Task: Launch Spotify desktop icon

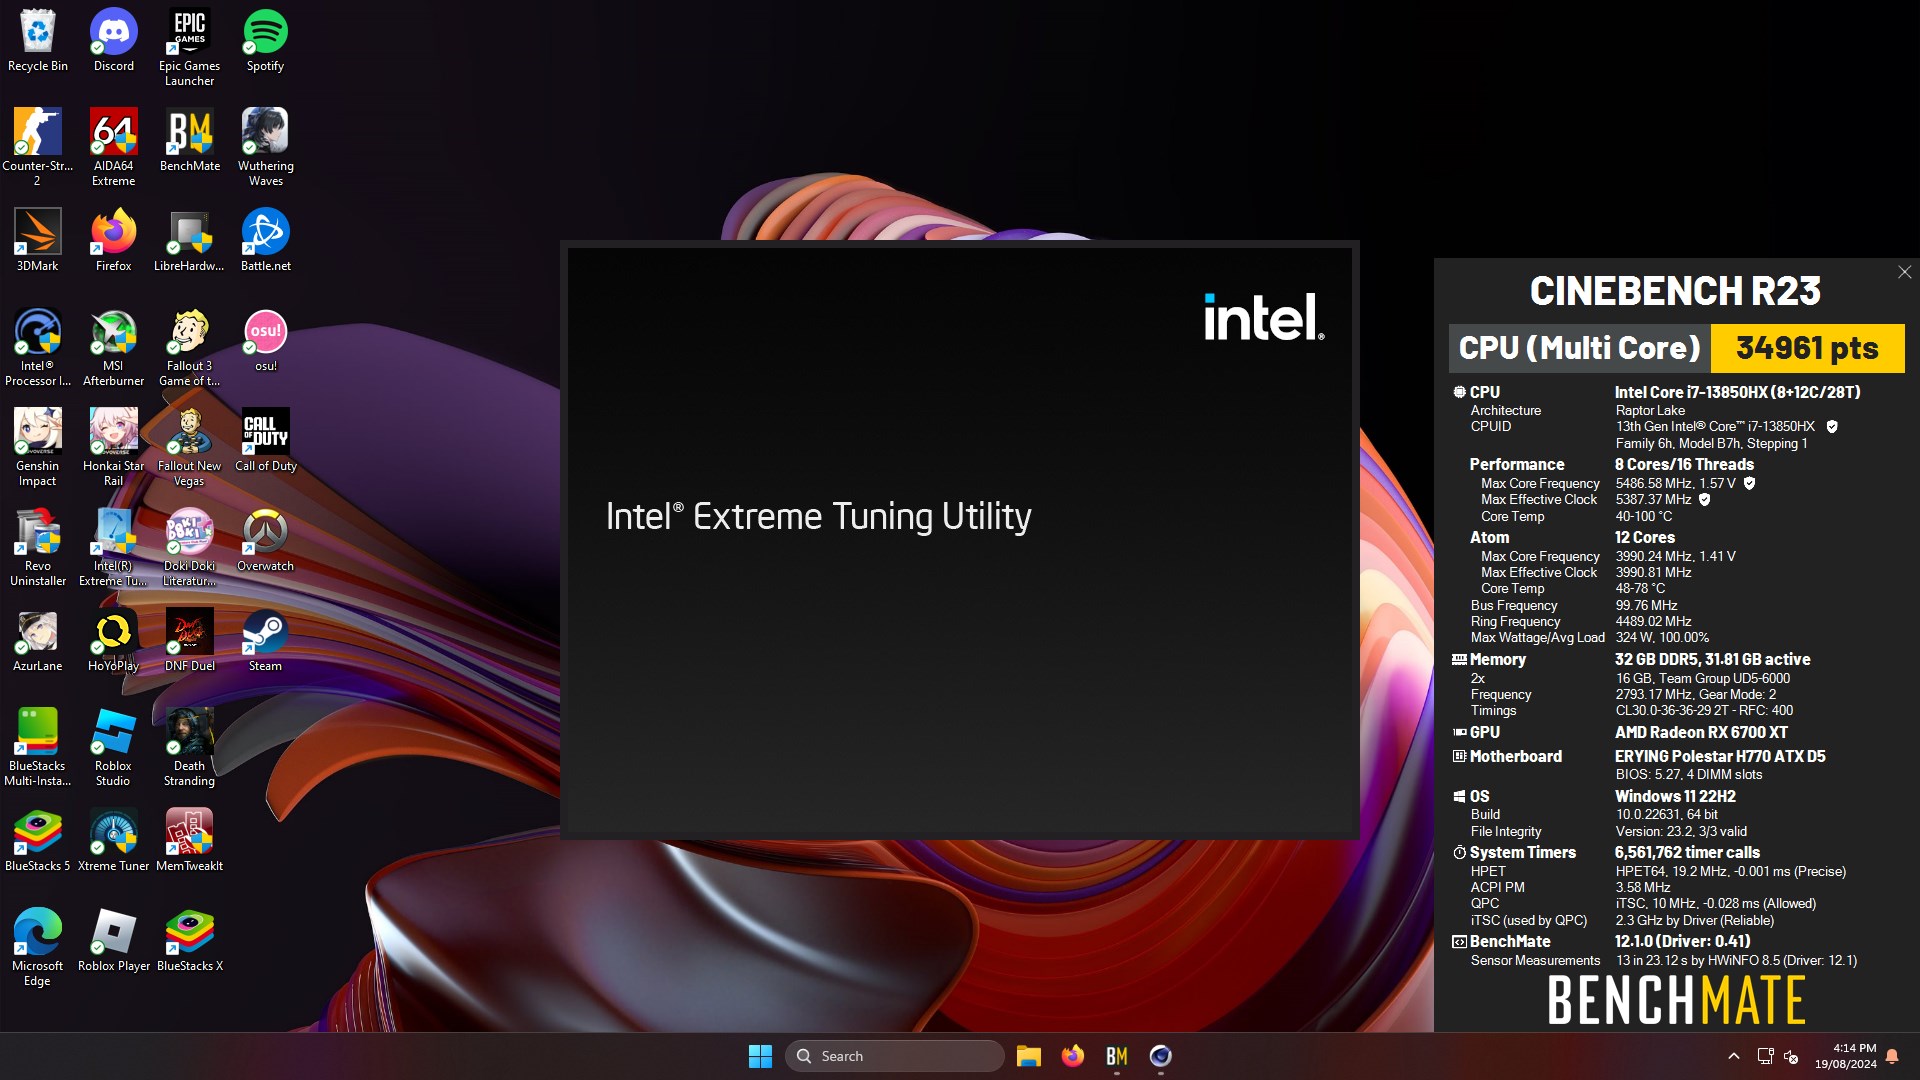Action: click(266, 41)
